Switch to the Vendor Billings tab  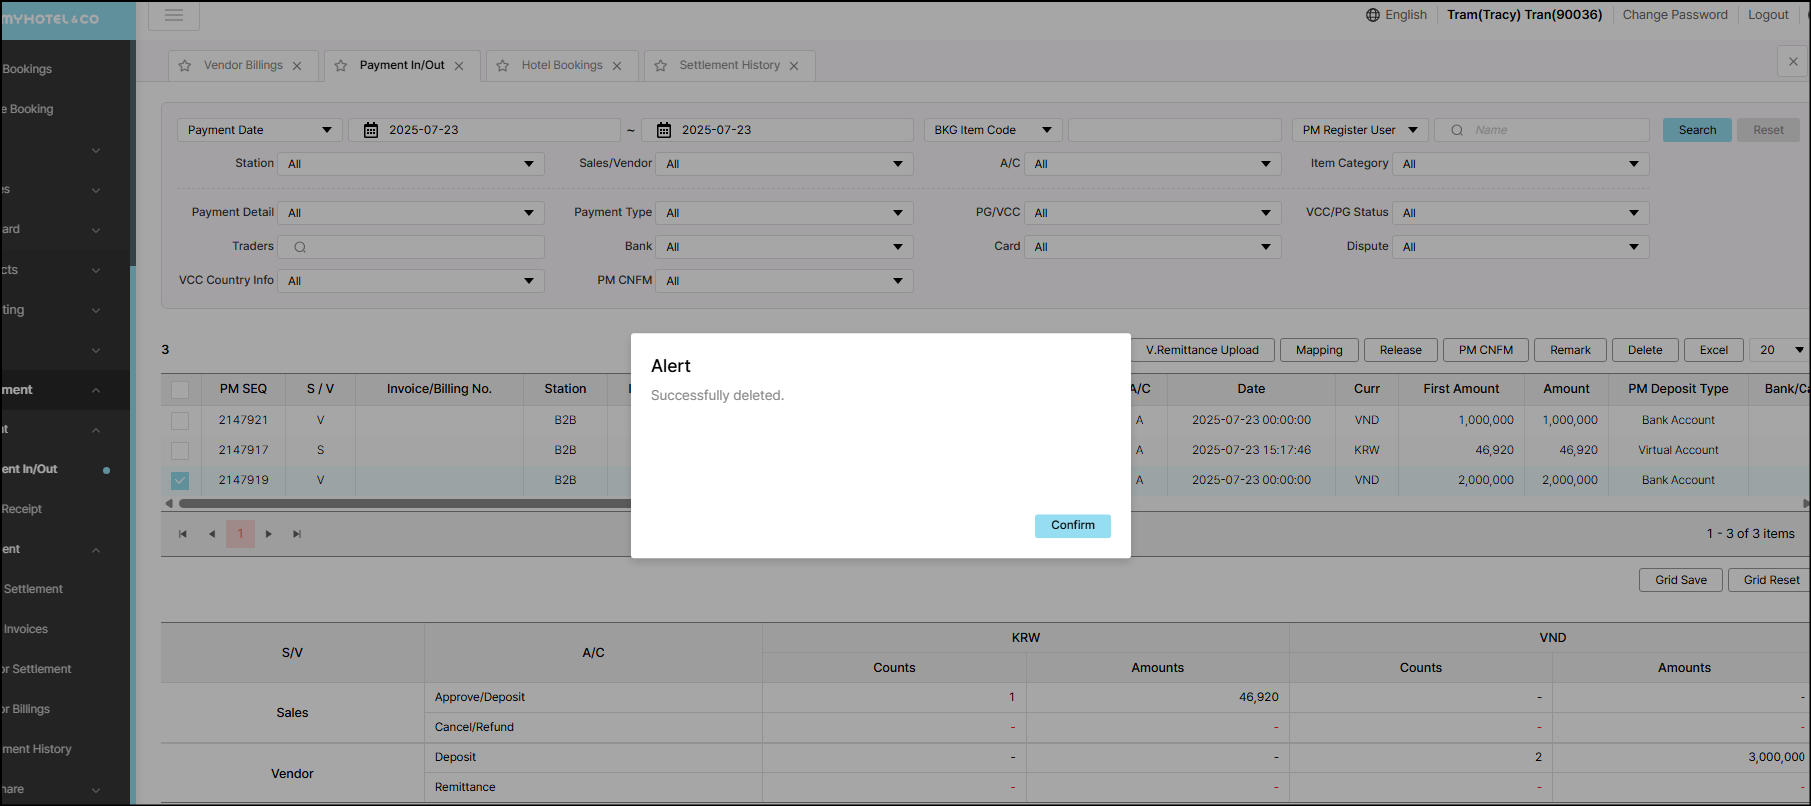point(243,66)
